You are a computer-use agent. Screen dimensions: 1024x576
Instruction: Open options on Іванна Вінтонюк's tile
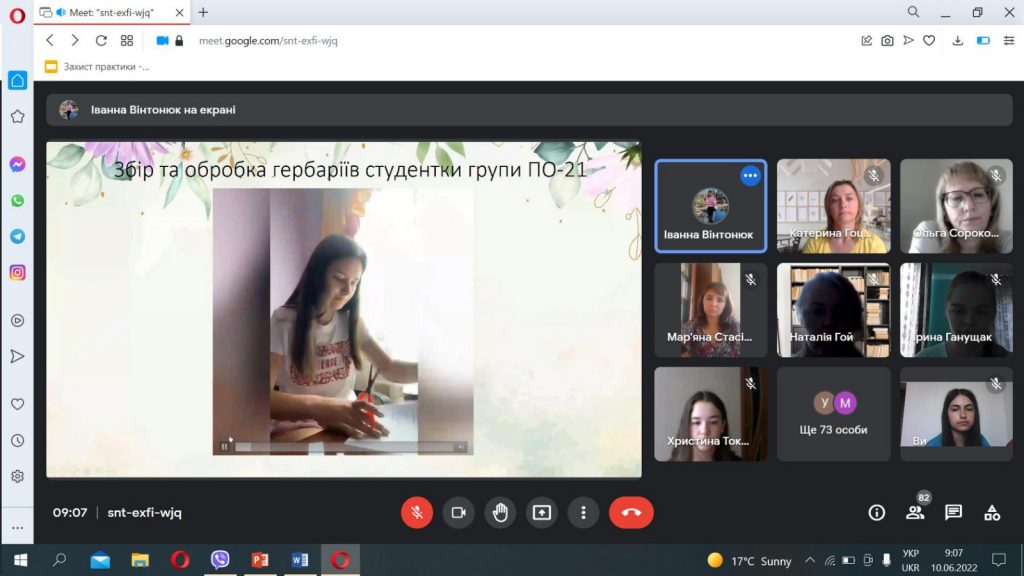tap(750, 176)
